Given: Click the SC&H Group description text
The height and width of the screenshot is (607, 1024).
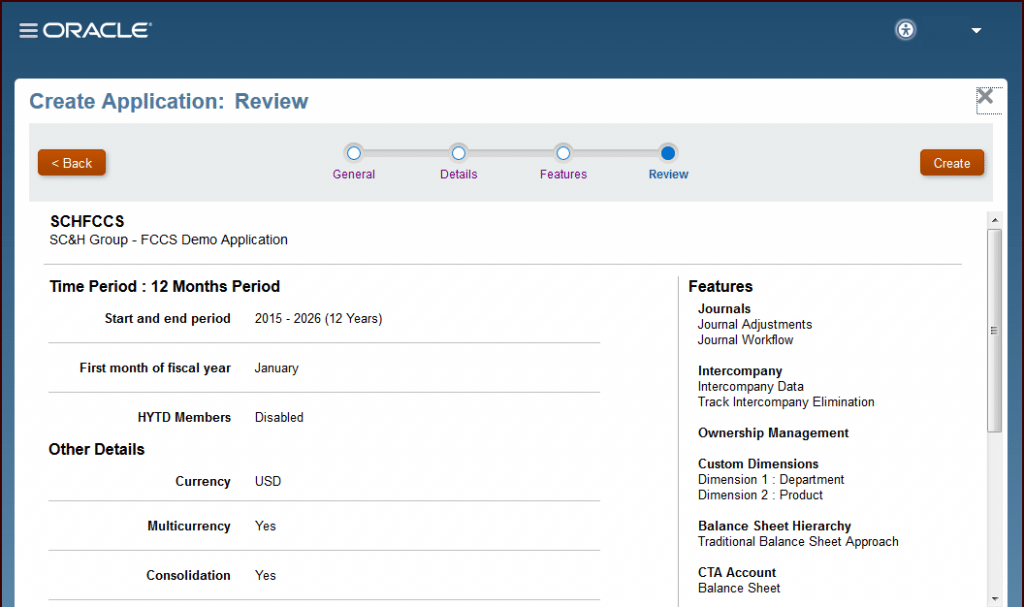Looking at the screenshot, I should click(x=168, y=240).
